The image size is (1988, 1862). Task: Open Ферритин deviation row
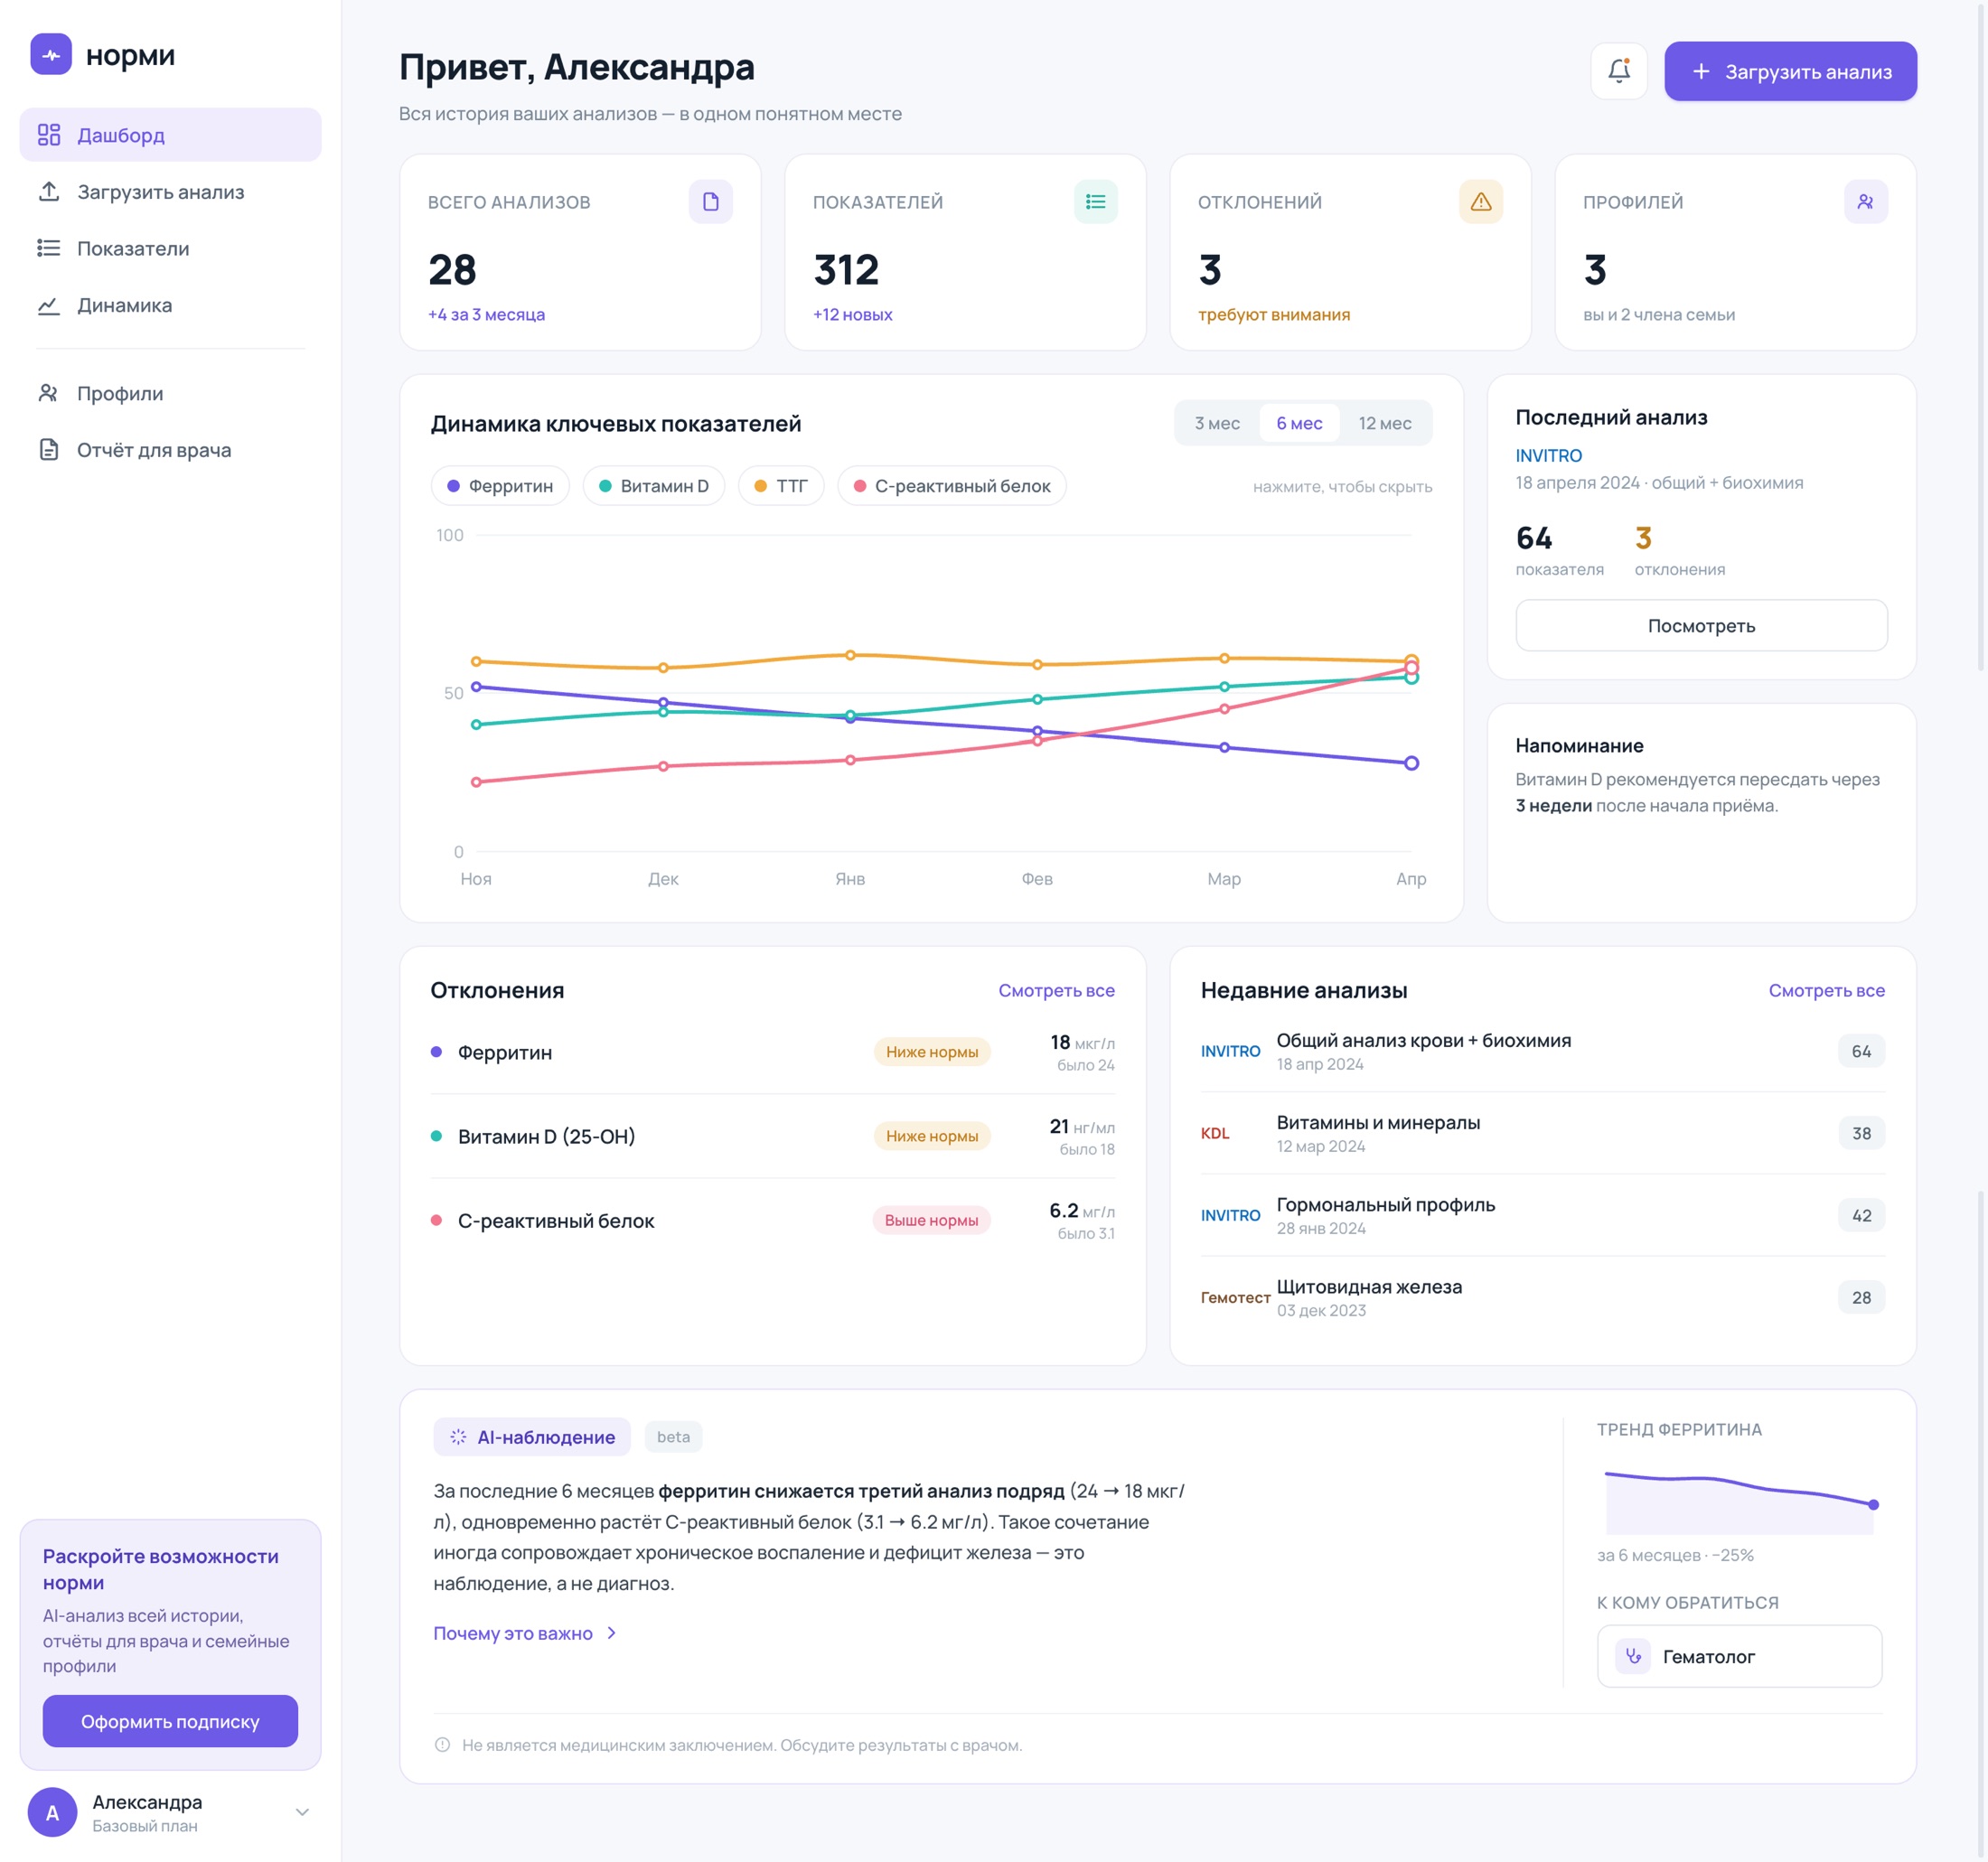[x=772, y=1052]
